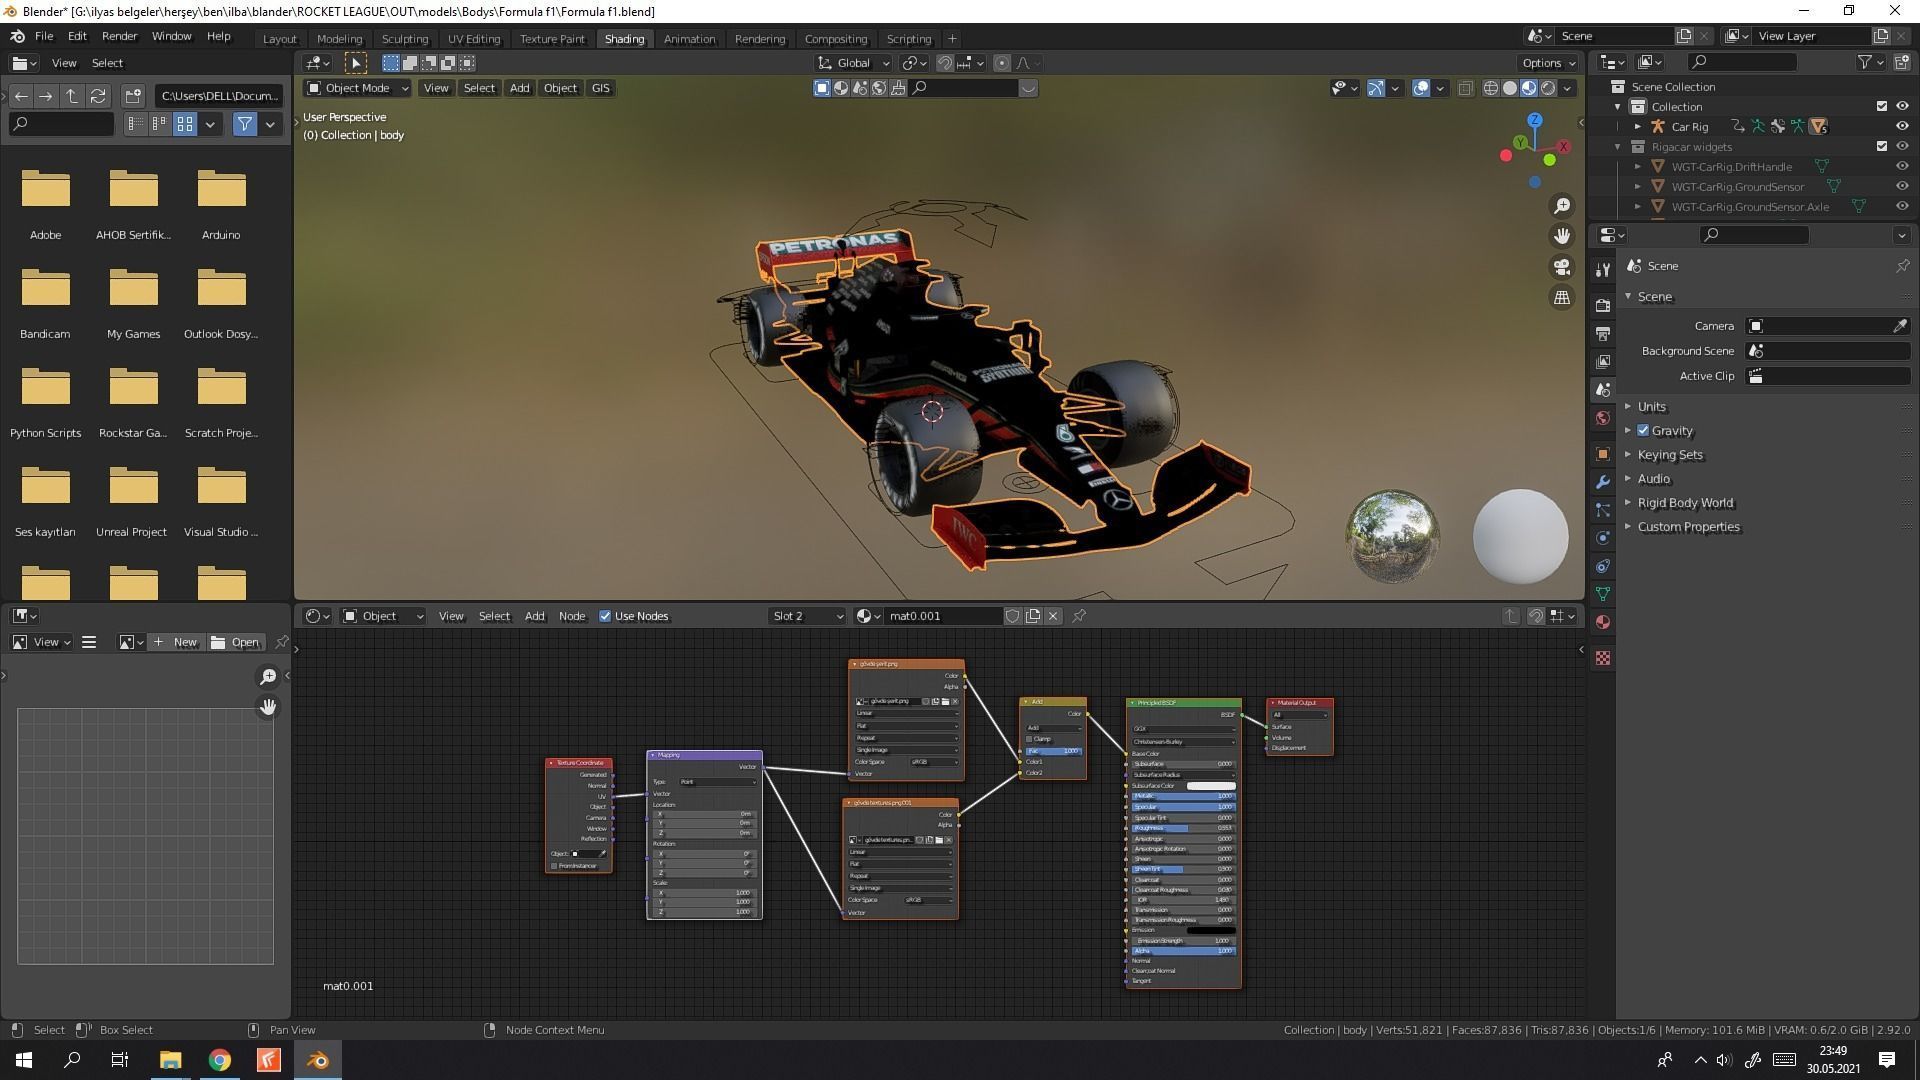
Task: Open node editor Node menu
Action: (571, 616)
